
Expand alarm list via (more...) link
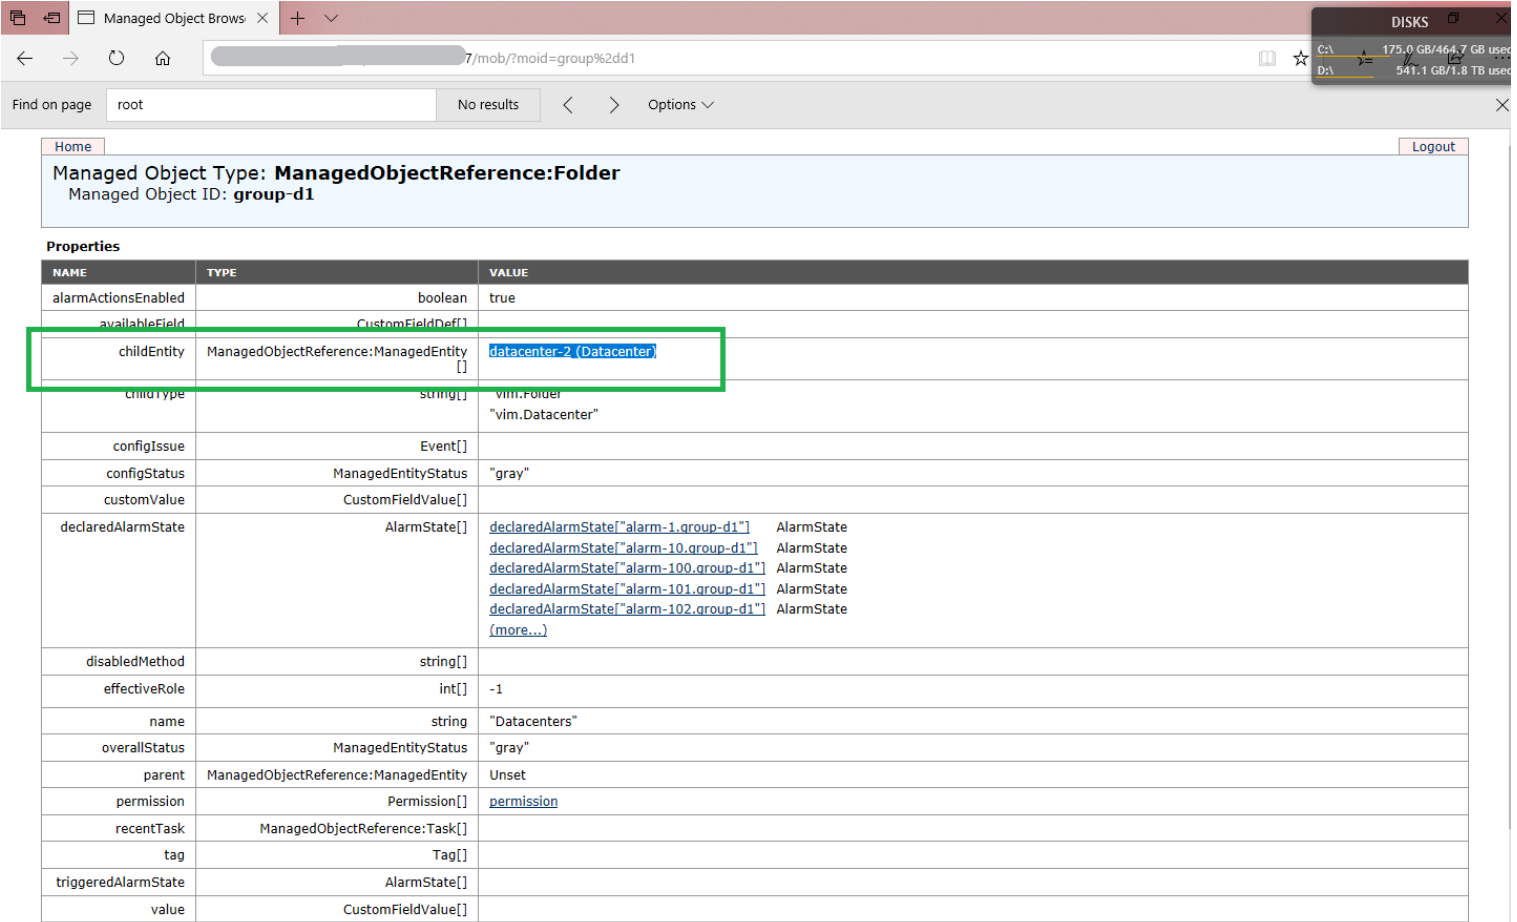coord(517,630)
